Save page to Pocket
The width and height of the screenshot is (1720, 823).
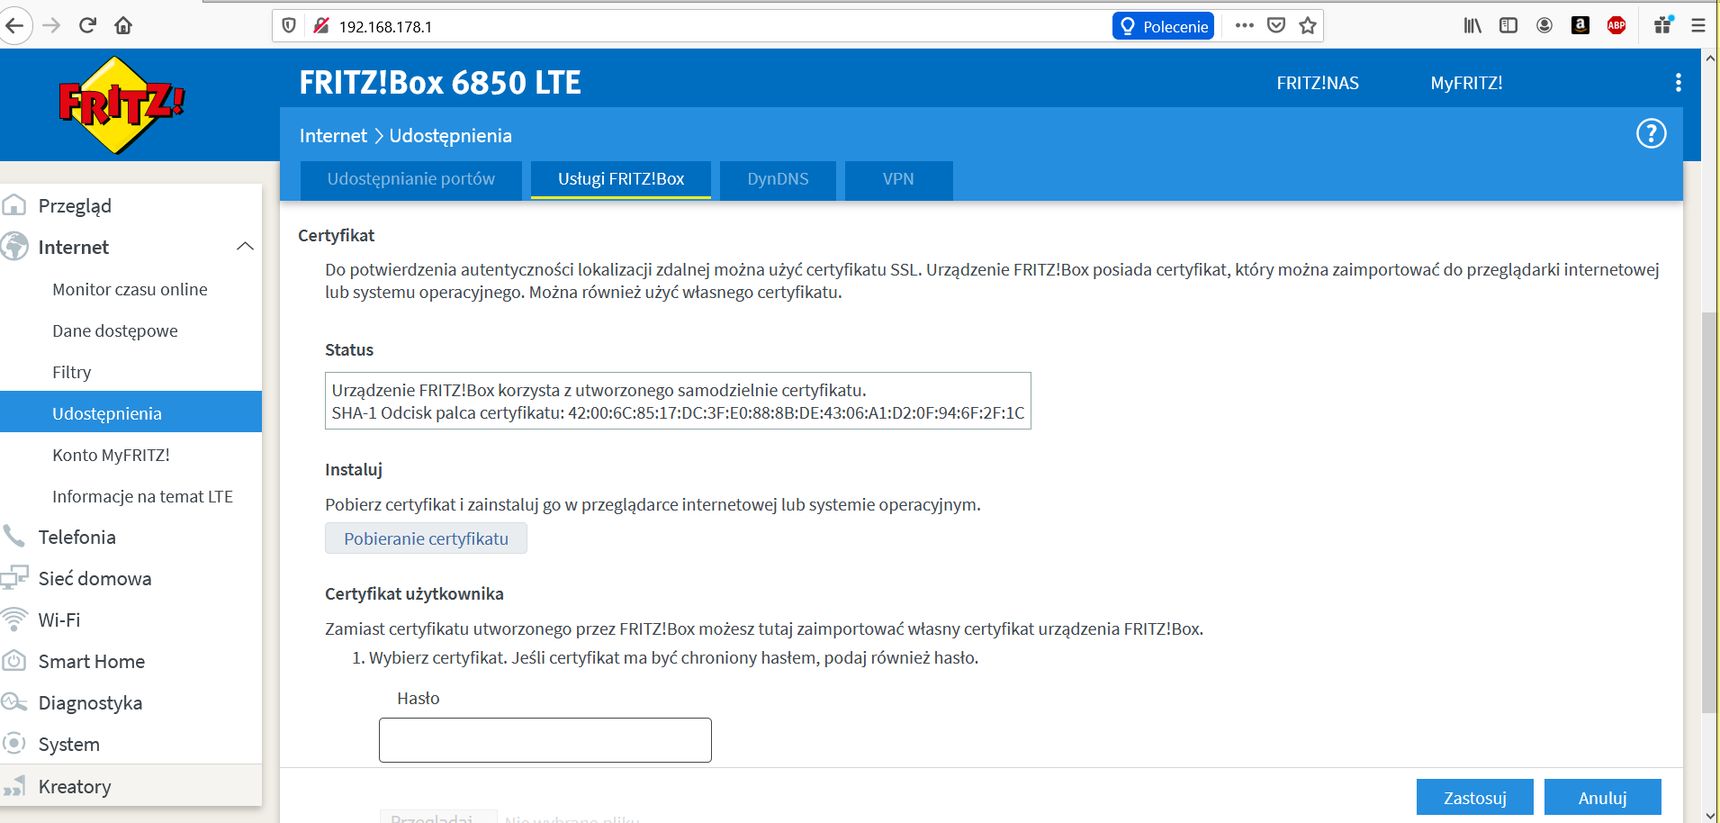point(1276,26)
